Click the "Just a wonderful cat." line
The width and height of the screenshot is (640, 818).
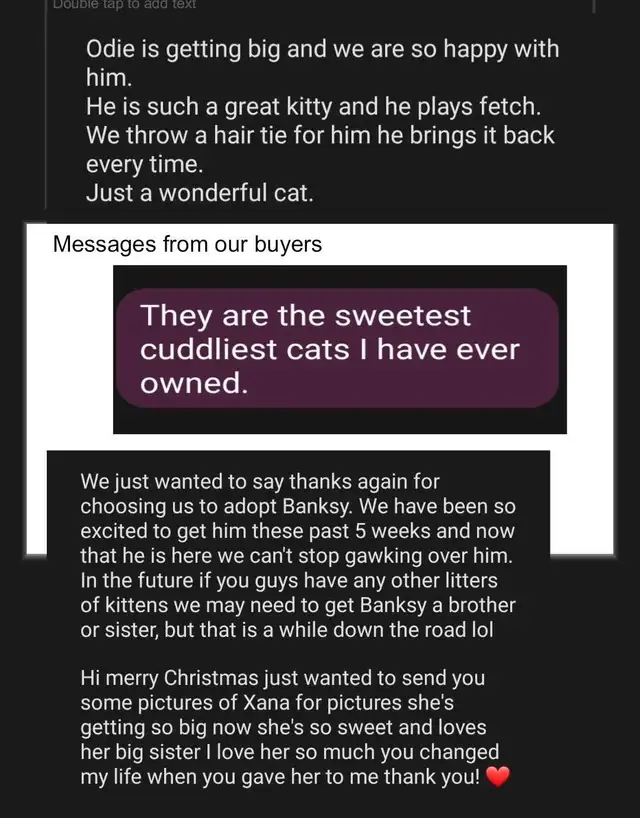(200, 193)
